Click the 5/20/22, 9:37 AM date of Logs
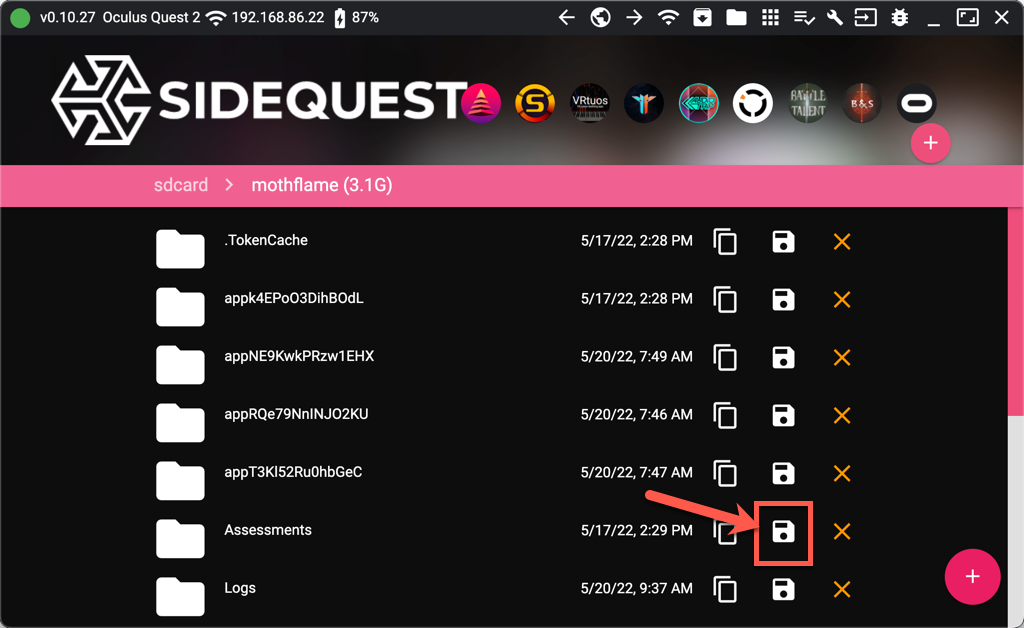The height and width of the screenshot is (628, 1024). click(x=636, y=589)
